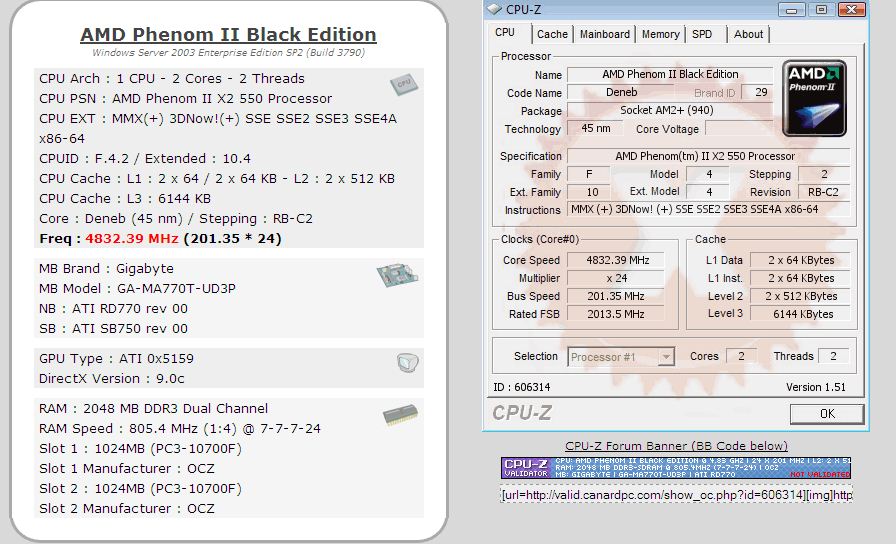
Task: Click the Slot 1 : 1024MB line
Action: pos(141,449)
